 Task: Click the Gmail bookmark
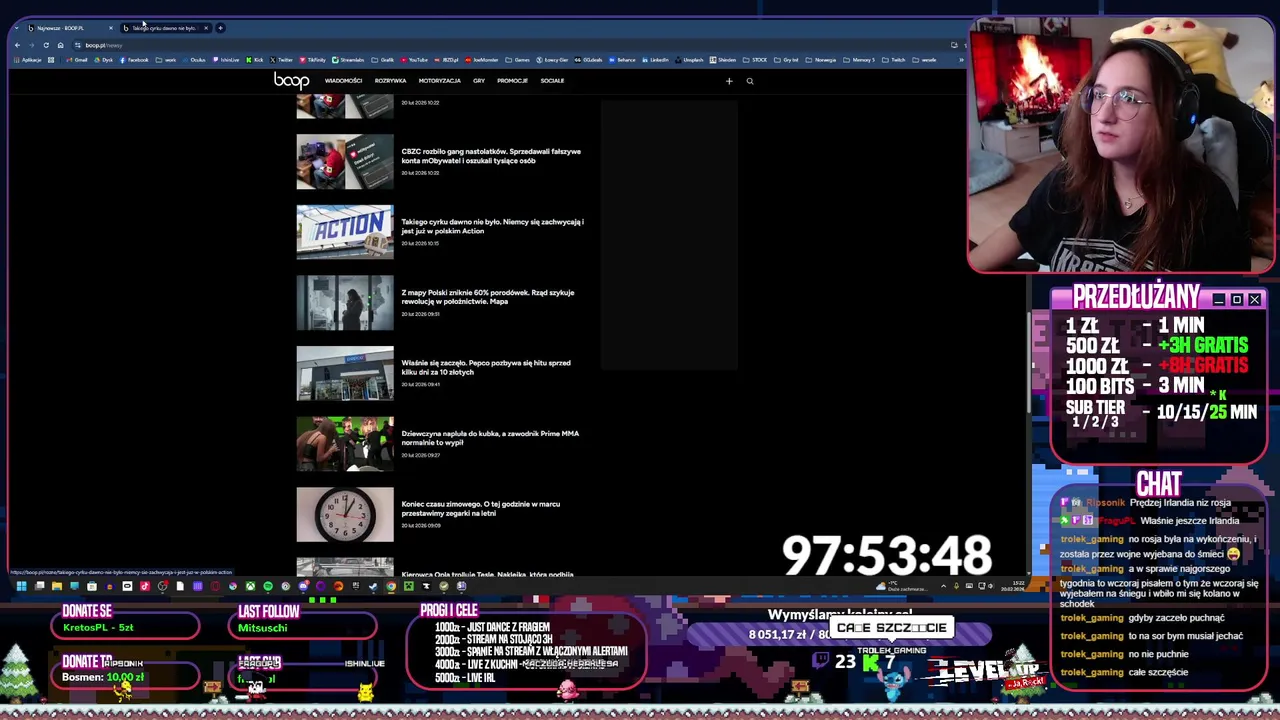(x=77, y=60)
